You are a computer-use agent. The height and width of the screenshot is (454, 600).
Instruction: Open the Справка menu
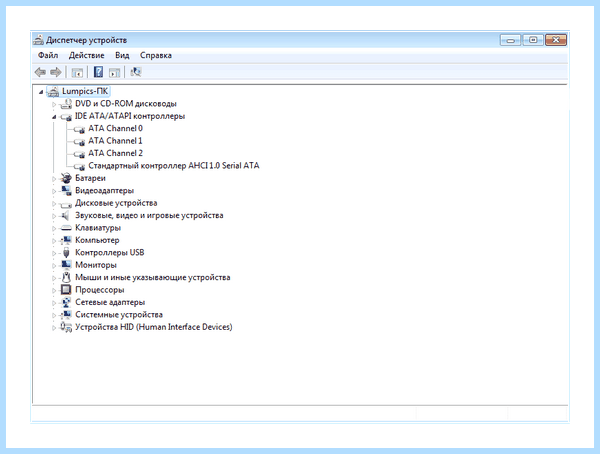coord(156,56)
